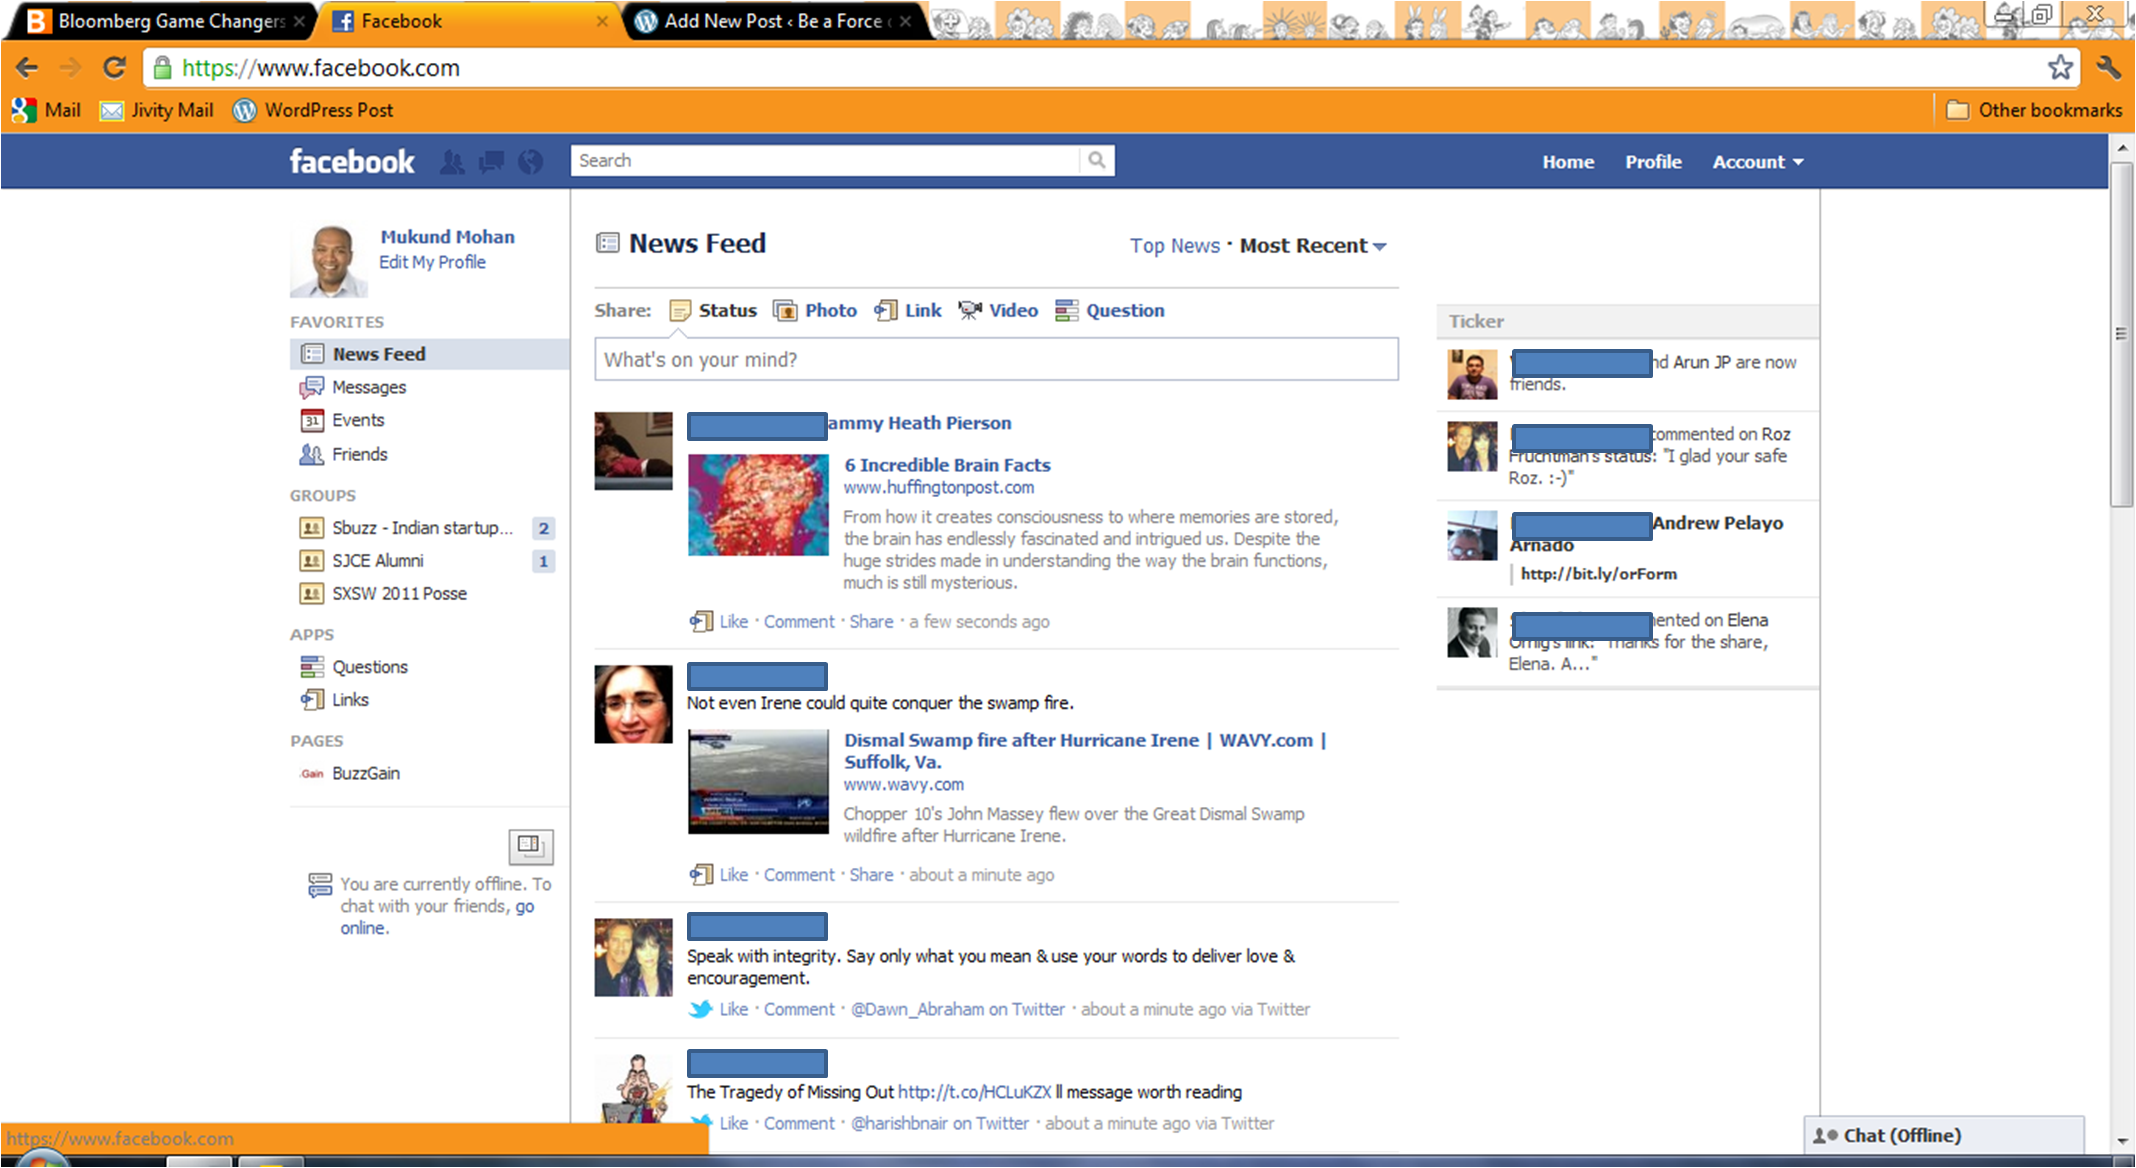The image size is (2136, 1168).
Task: Click go online chat link
Action: [x=524, y=906]
